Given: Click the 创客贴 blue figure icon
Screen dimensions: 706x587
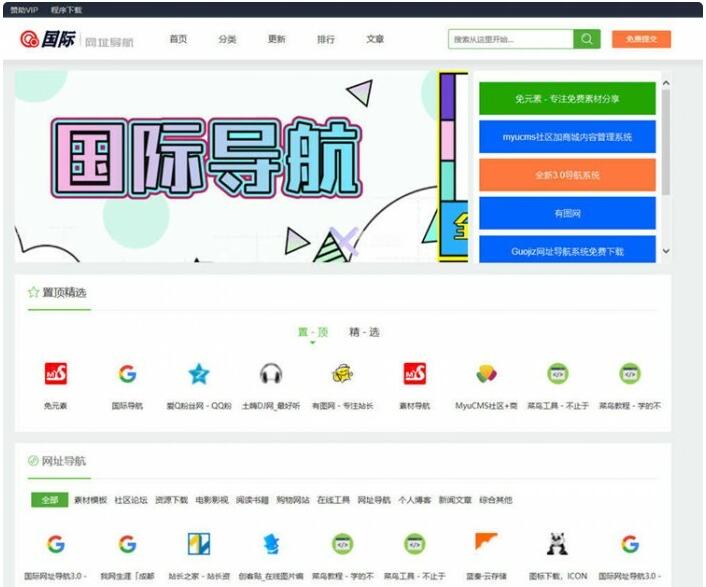Looking at the screenshot, I should coord(271,544).
